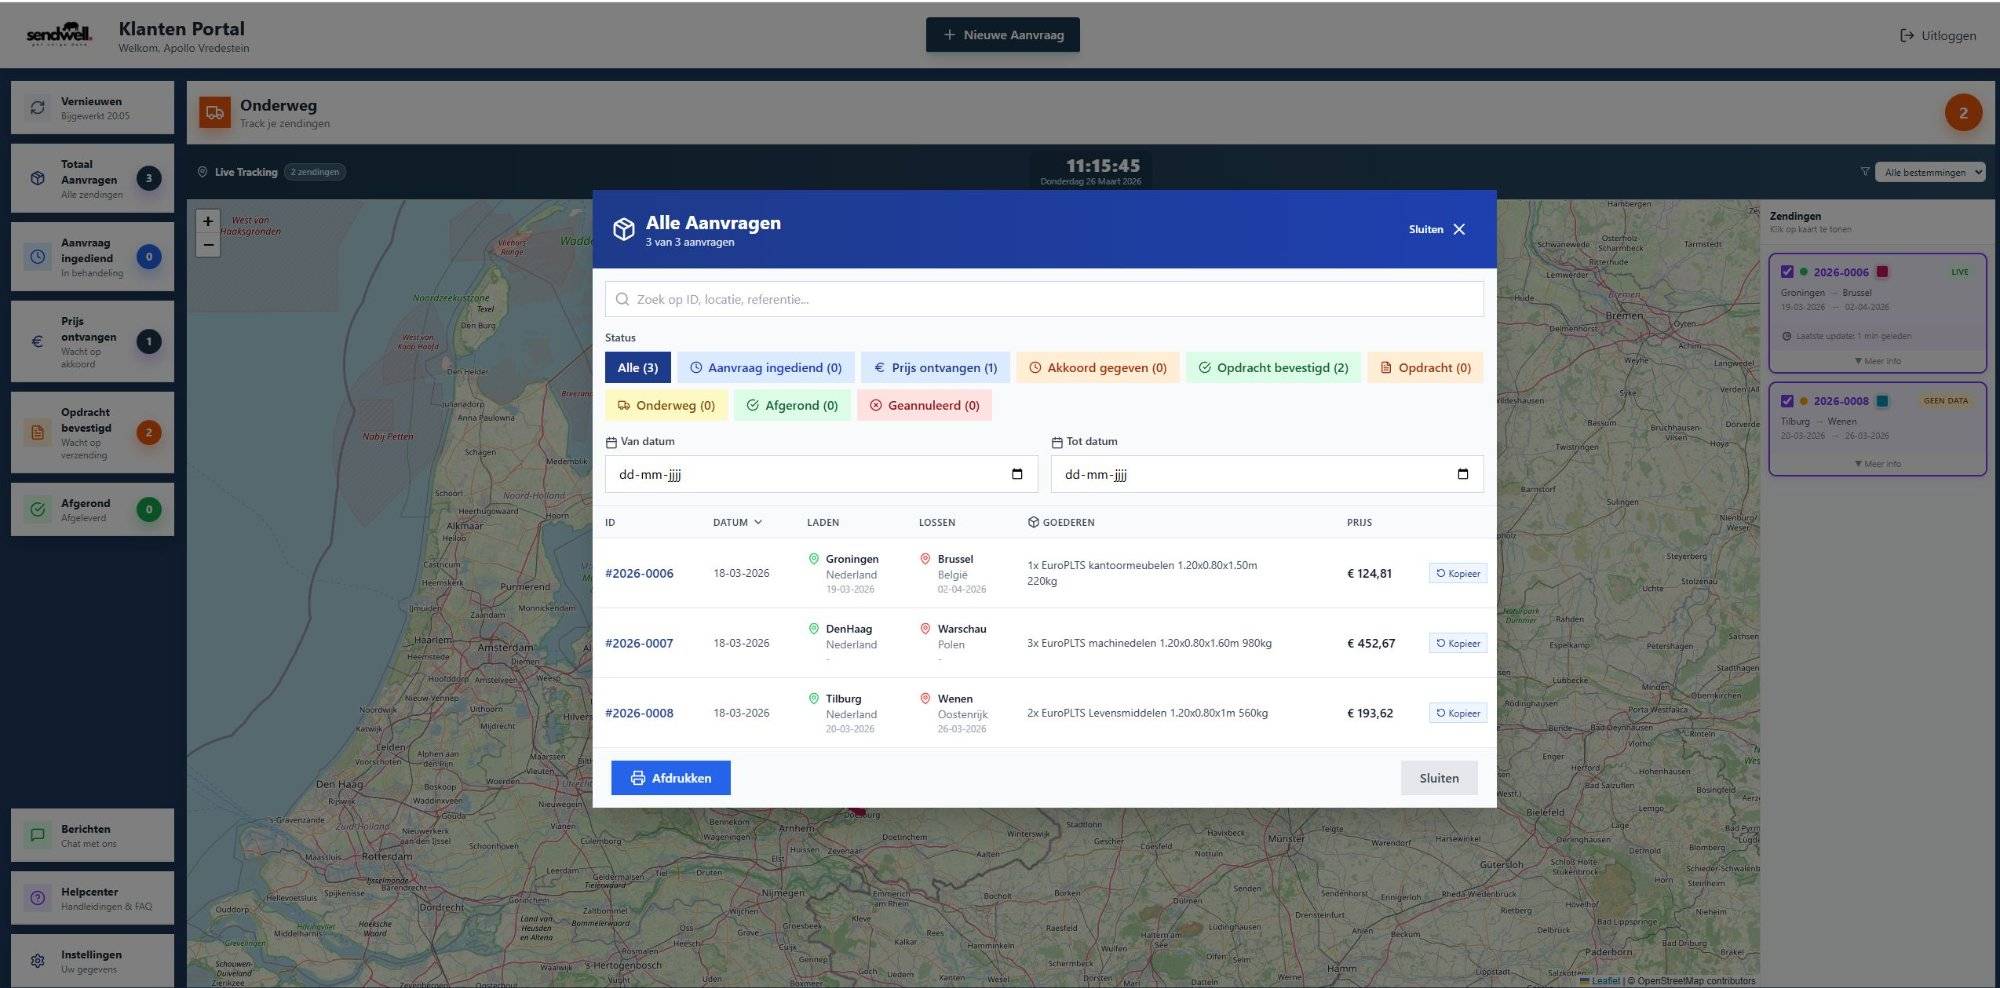This screenshot has height=988, width=2000.
Task: Filter by Opdracht bevestigd (2) status
Action: coord(1273,368)
